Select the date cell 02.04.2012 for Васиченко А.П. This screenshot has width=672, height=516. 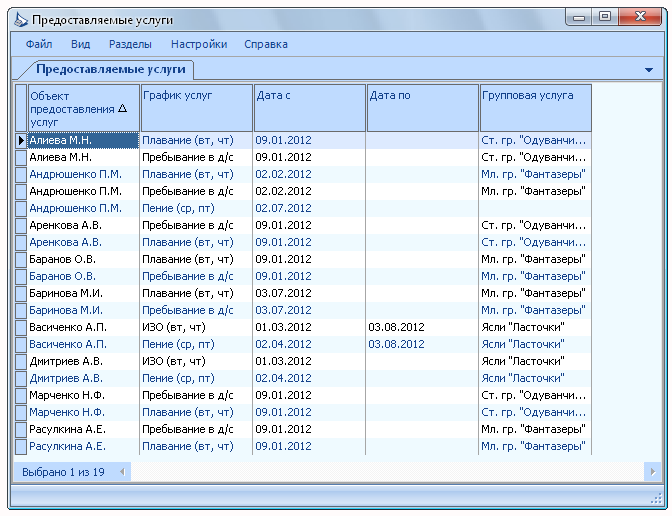point(309,345)
